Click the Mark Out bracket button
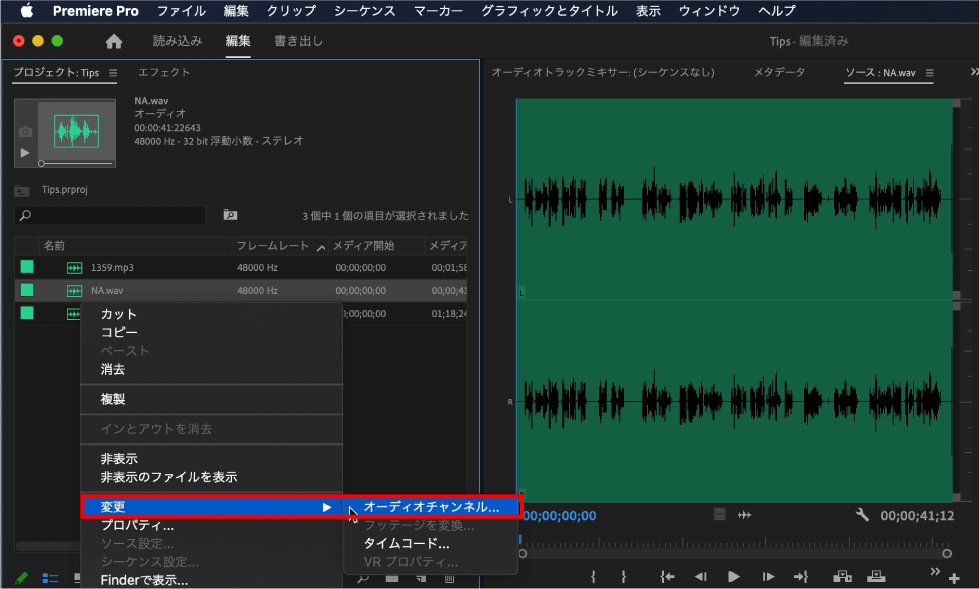This screenshot has width=979, height=589. click(x=623, y=577)
